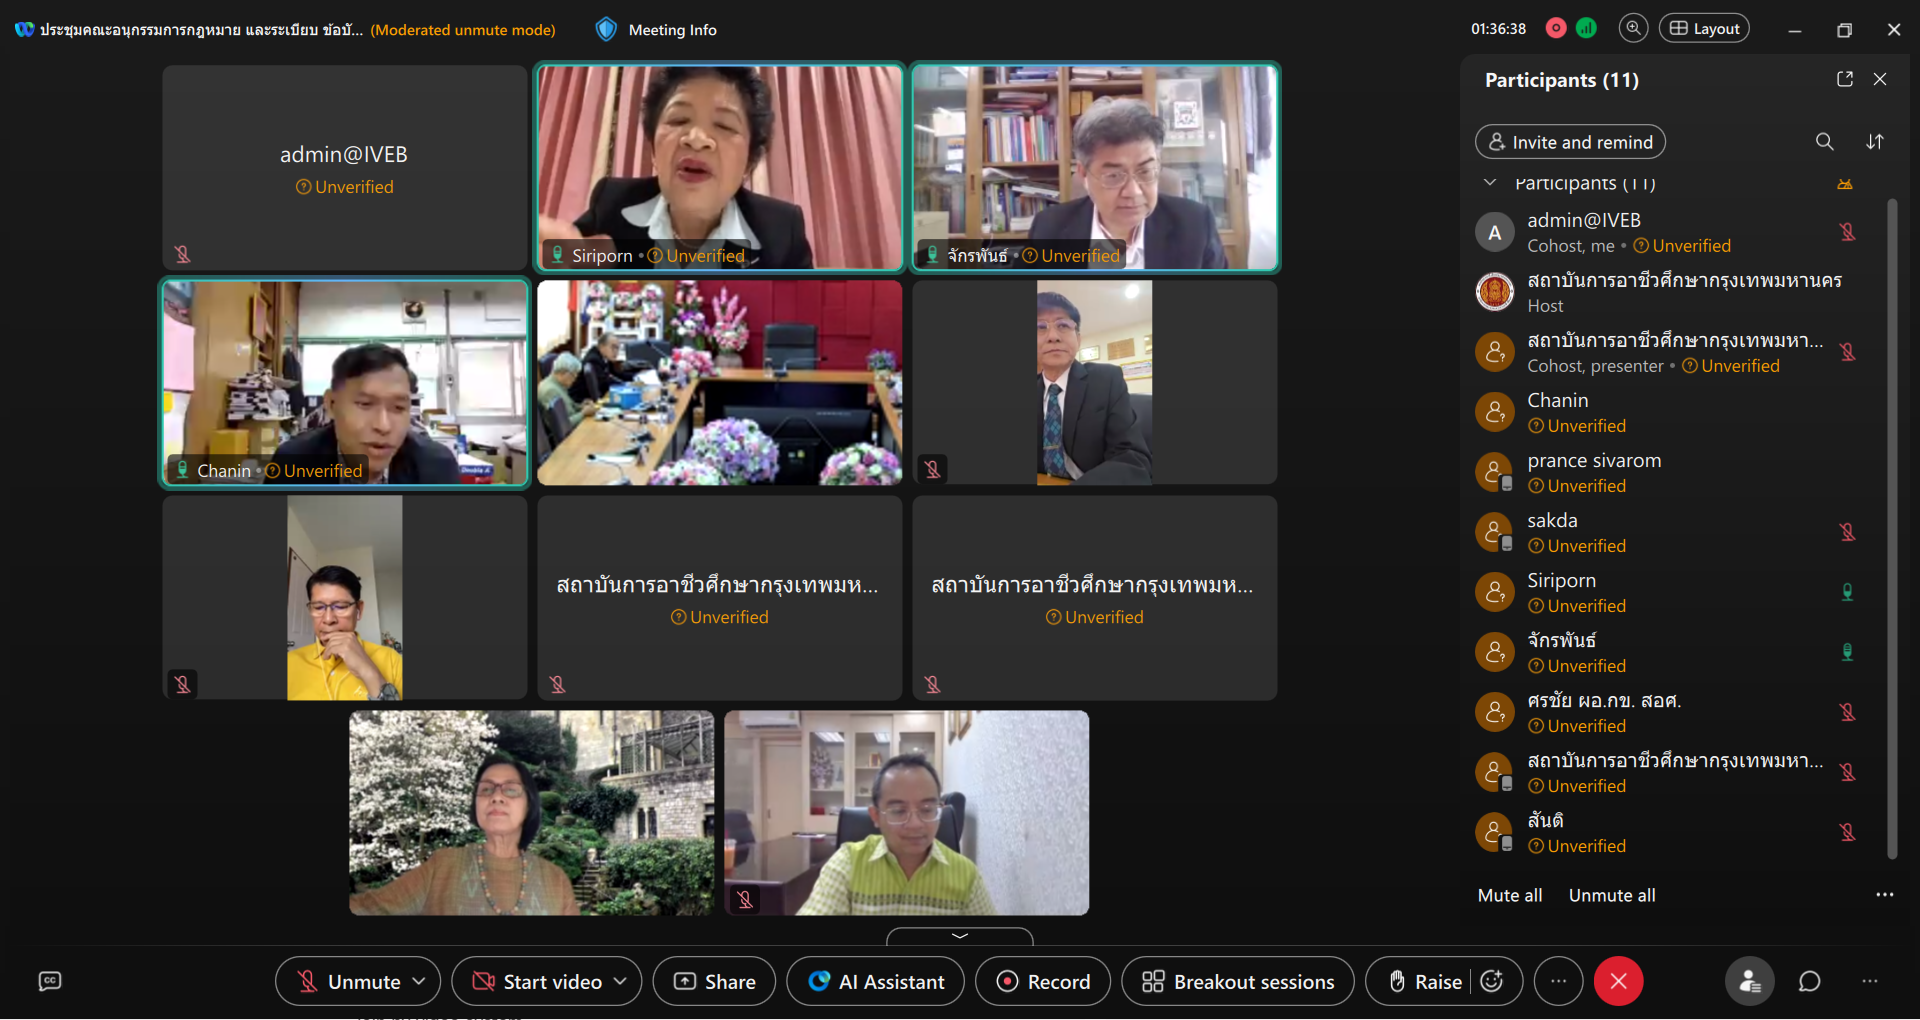
Task: Open the video options arrow beside Start video
Action: (621, 982)
